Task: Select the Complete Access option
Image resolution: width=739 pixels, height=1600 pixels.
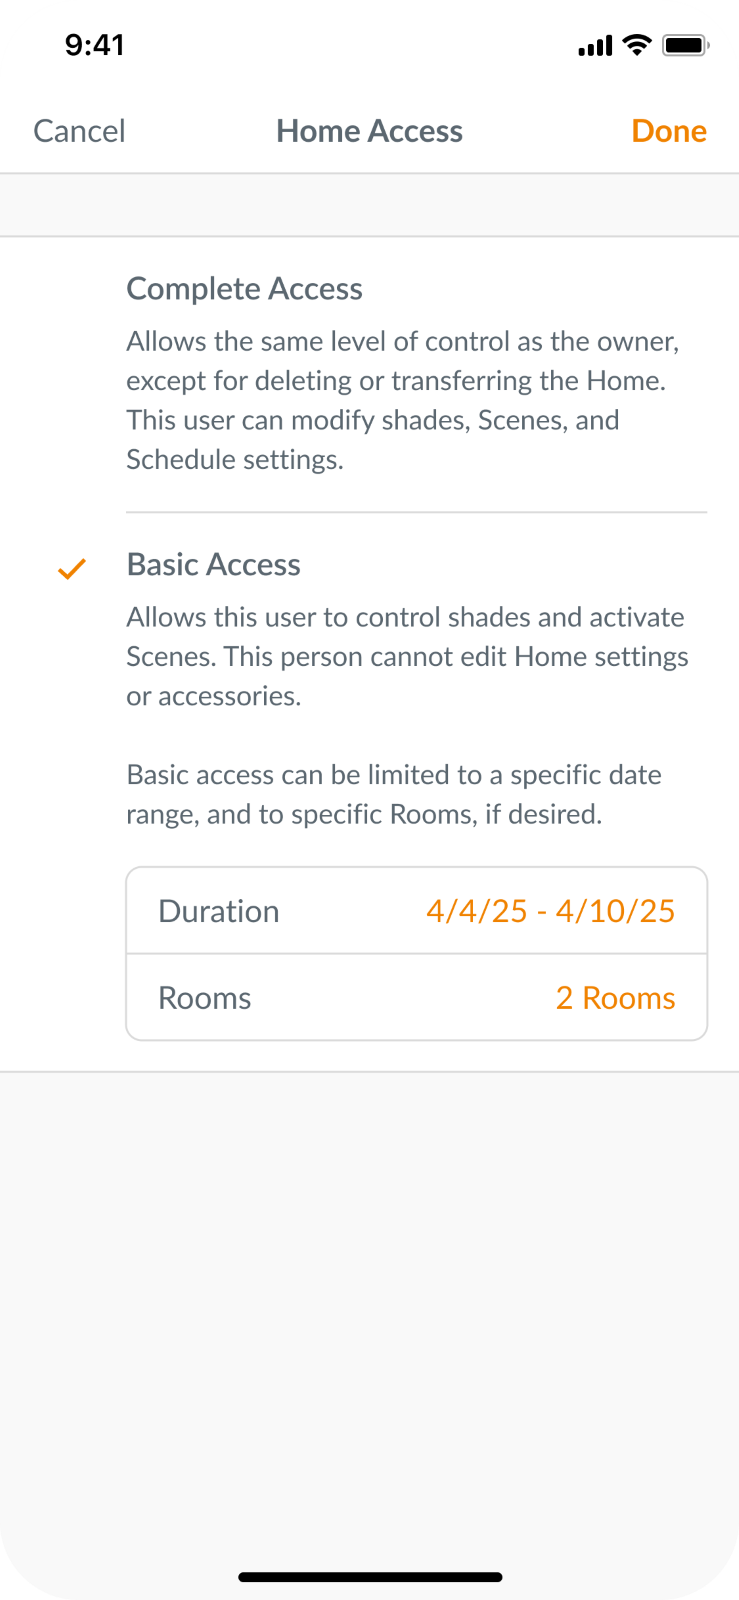Action: coord(244,289)
